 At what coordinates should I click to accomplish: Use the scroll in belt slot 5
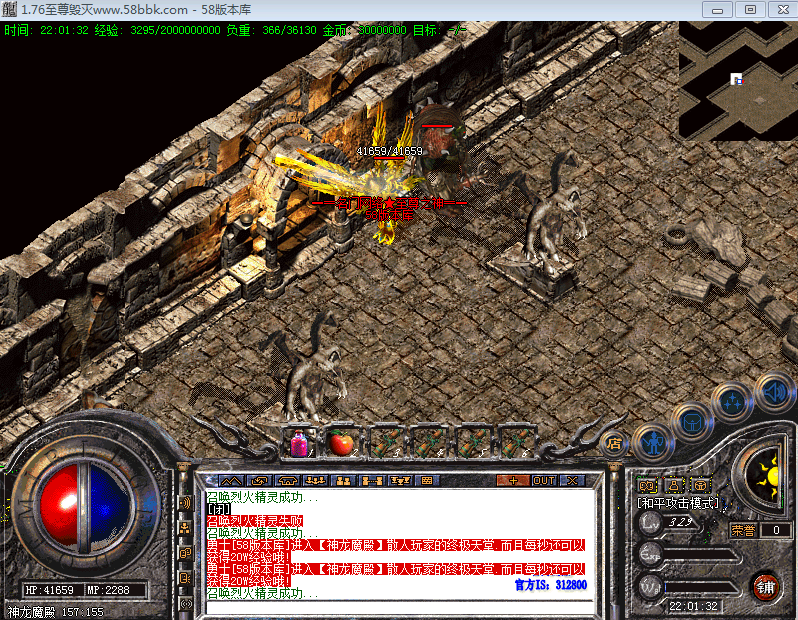point(473,443)
